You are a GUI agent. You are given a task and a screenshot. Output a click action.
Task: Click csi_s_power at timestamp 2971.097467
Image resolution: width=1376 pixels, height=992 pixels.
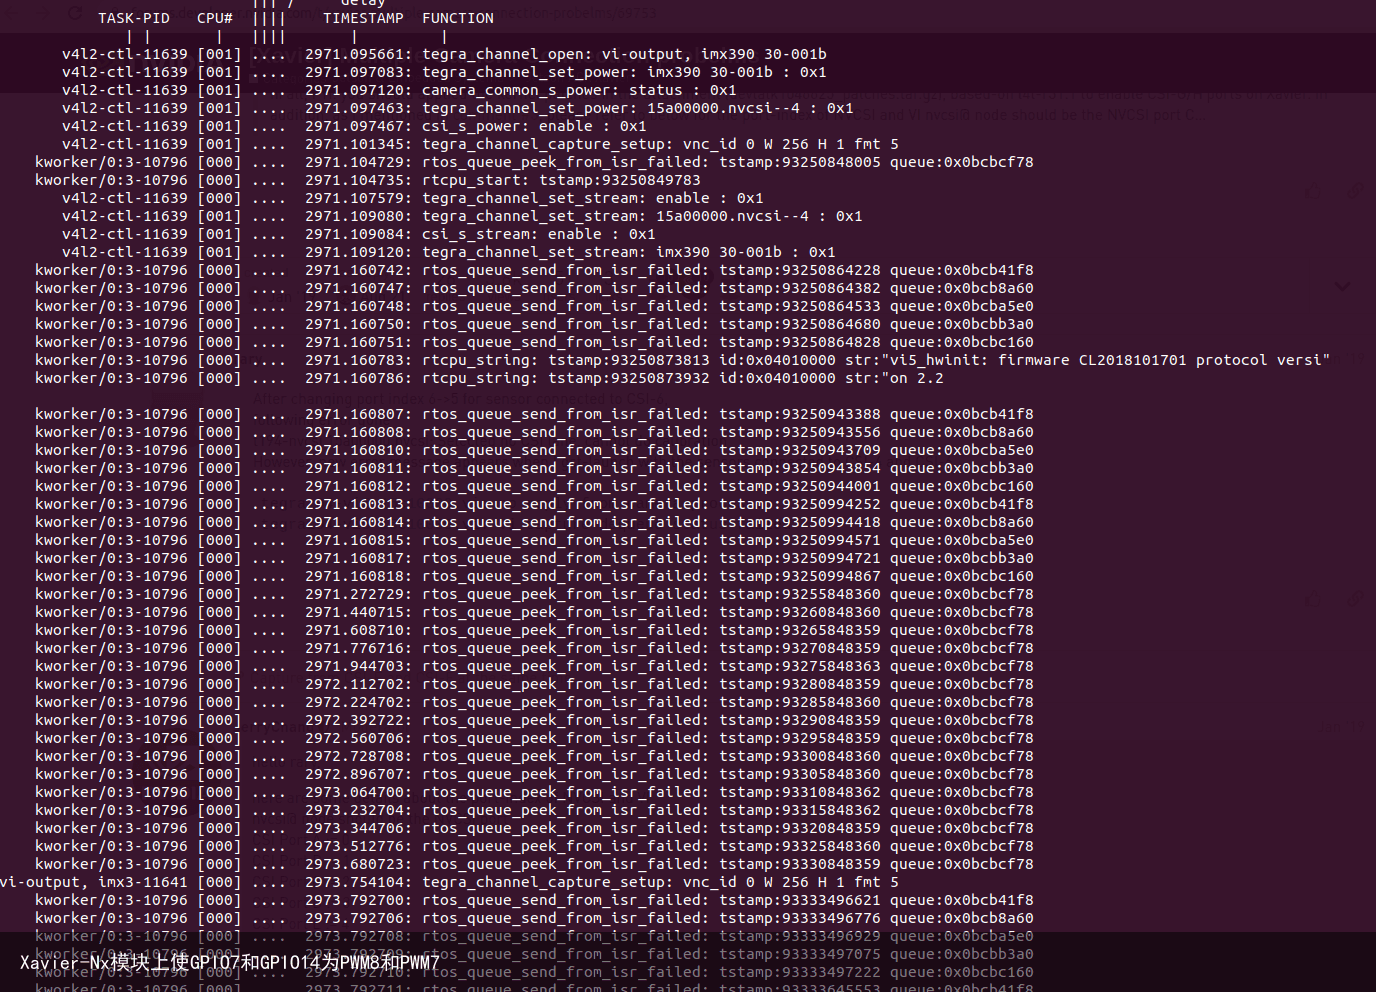[471, 126]
